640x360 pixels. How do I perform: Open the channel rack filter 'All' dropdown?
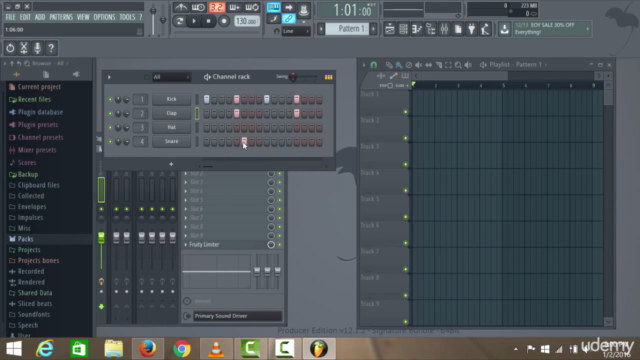point(171,77)
